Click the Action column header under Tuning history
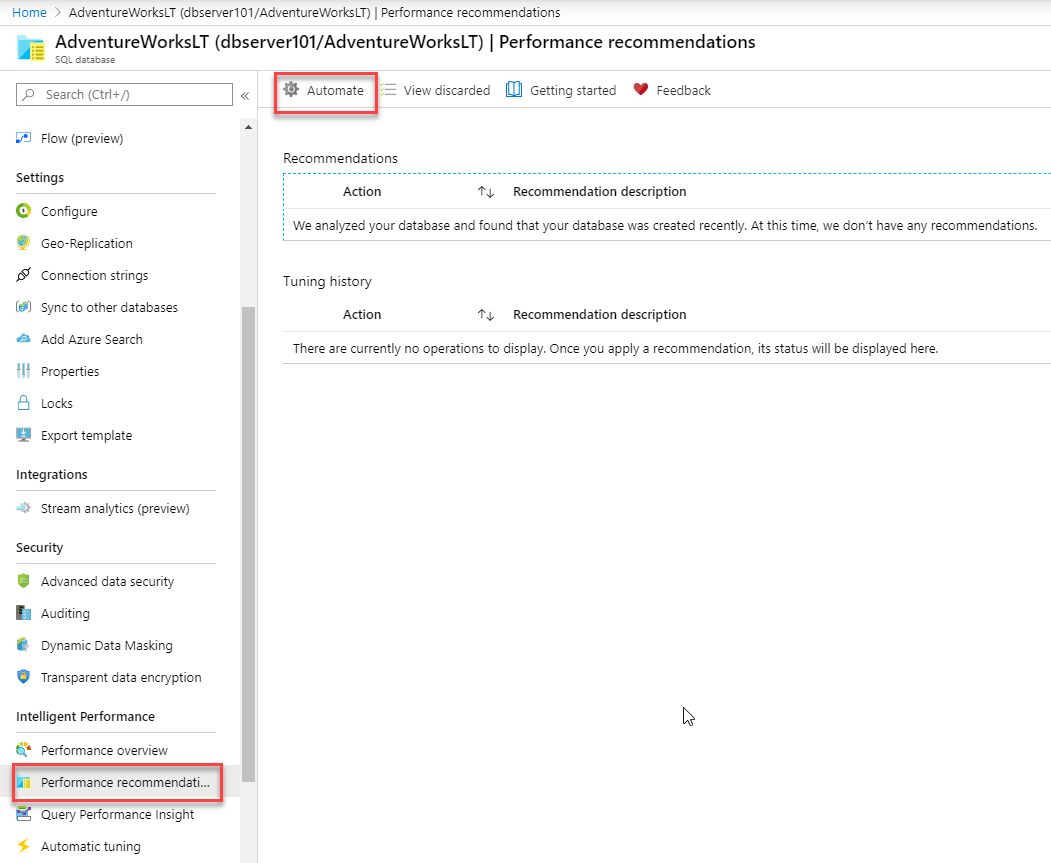This screenshot has height=863, width=1051. 362,314
